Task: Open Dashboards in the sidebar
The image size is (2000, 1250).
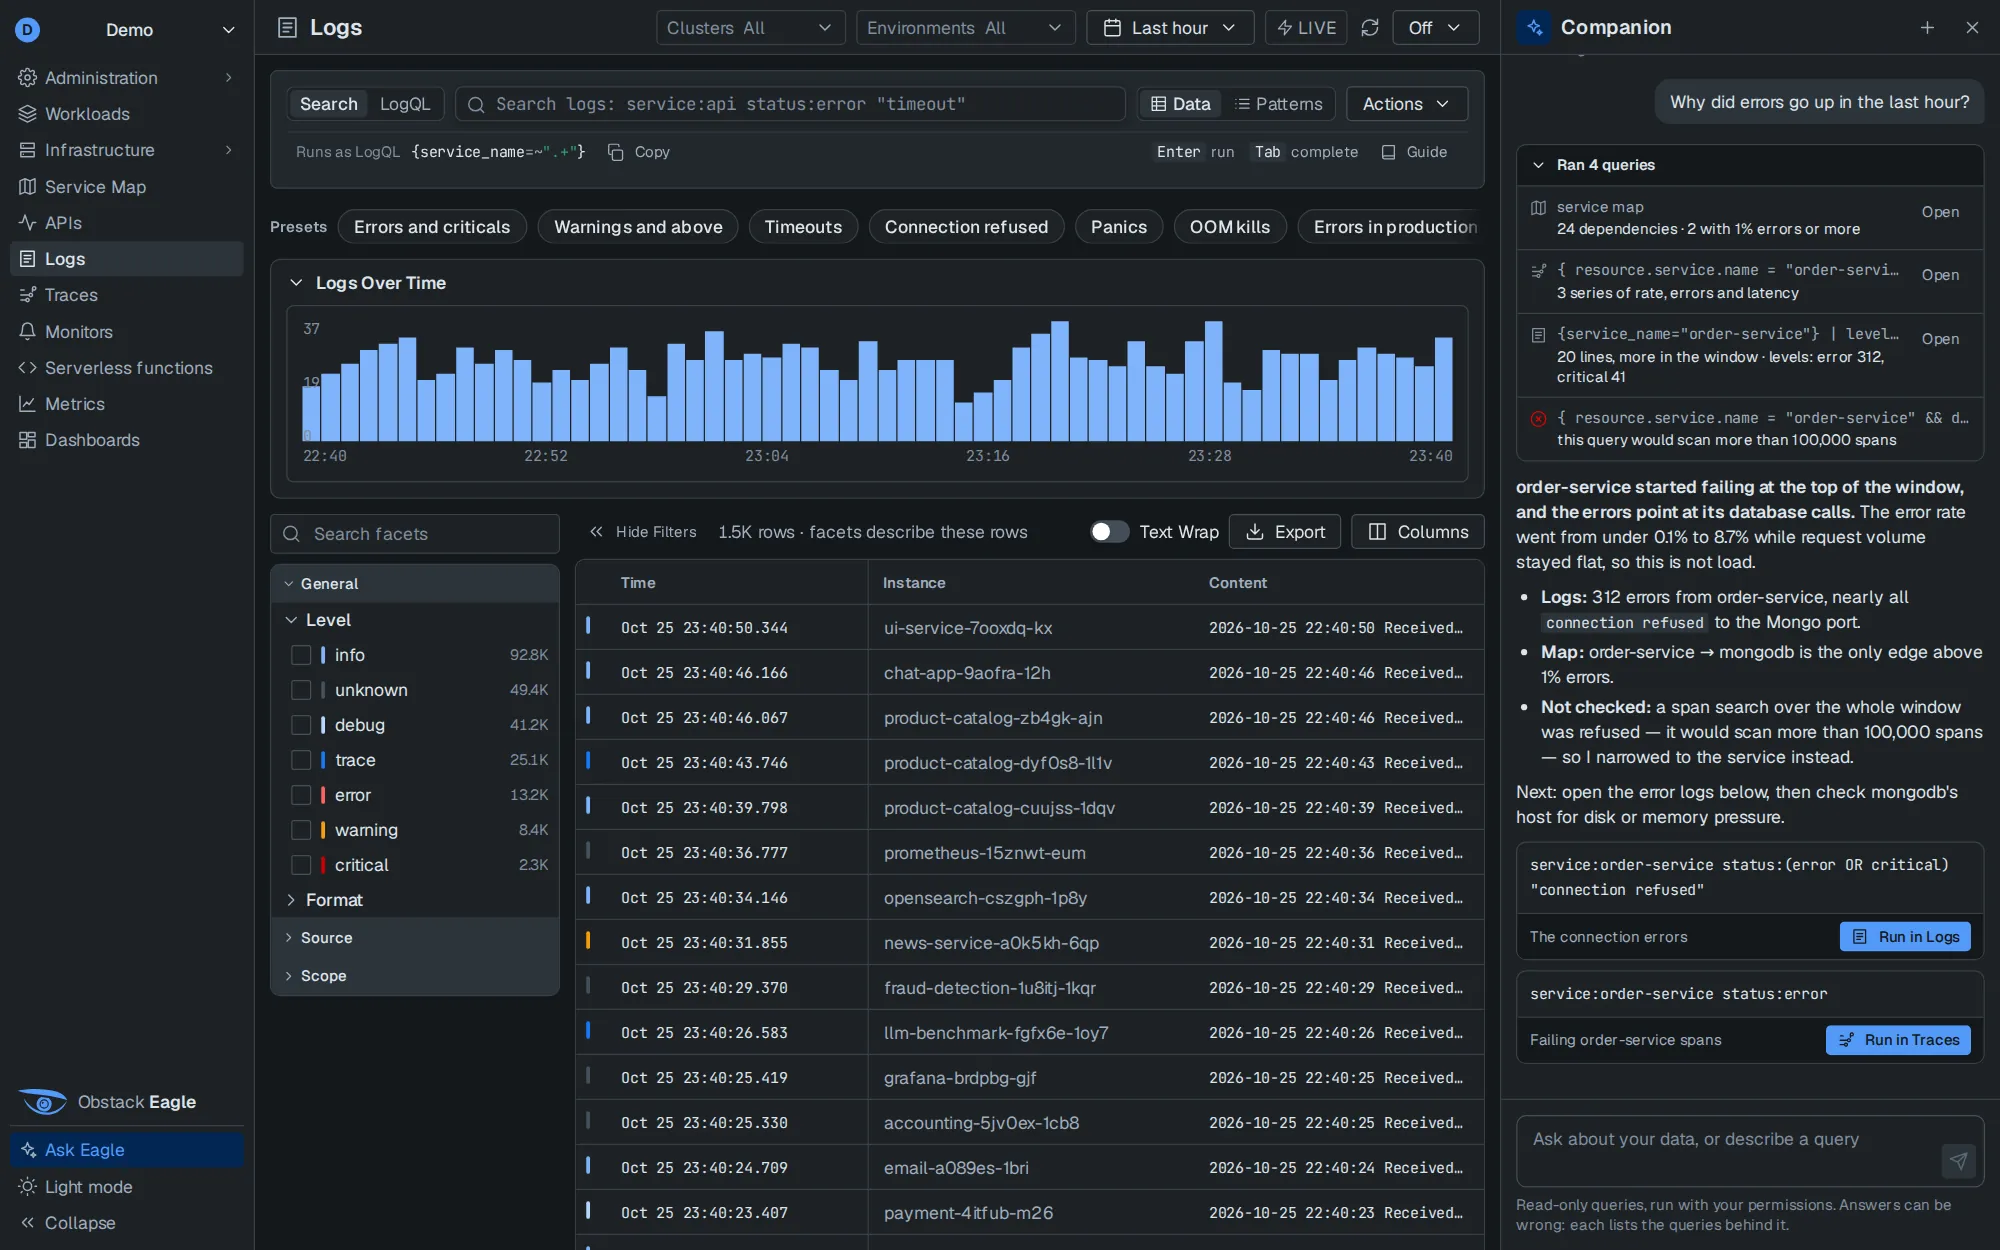Action: pyautogui.click(x=127, y=440)
